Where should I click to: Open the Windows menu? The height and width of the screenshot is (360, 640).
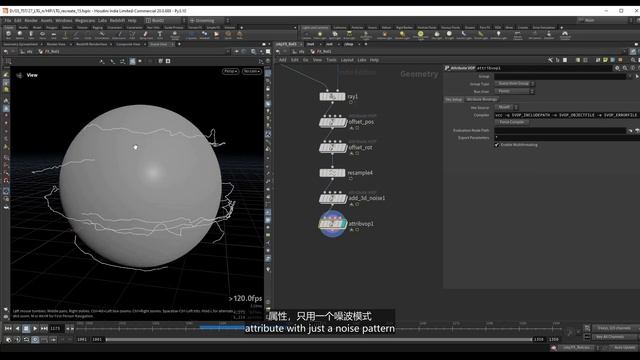(64, 20)
